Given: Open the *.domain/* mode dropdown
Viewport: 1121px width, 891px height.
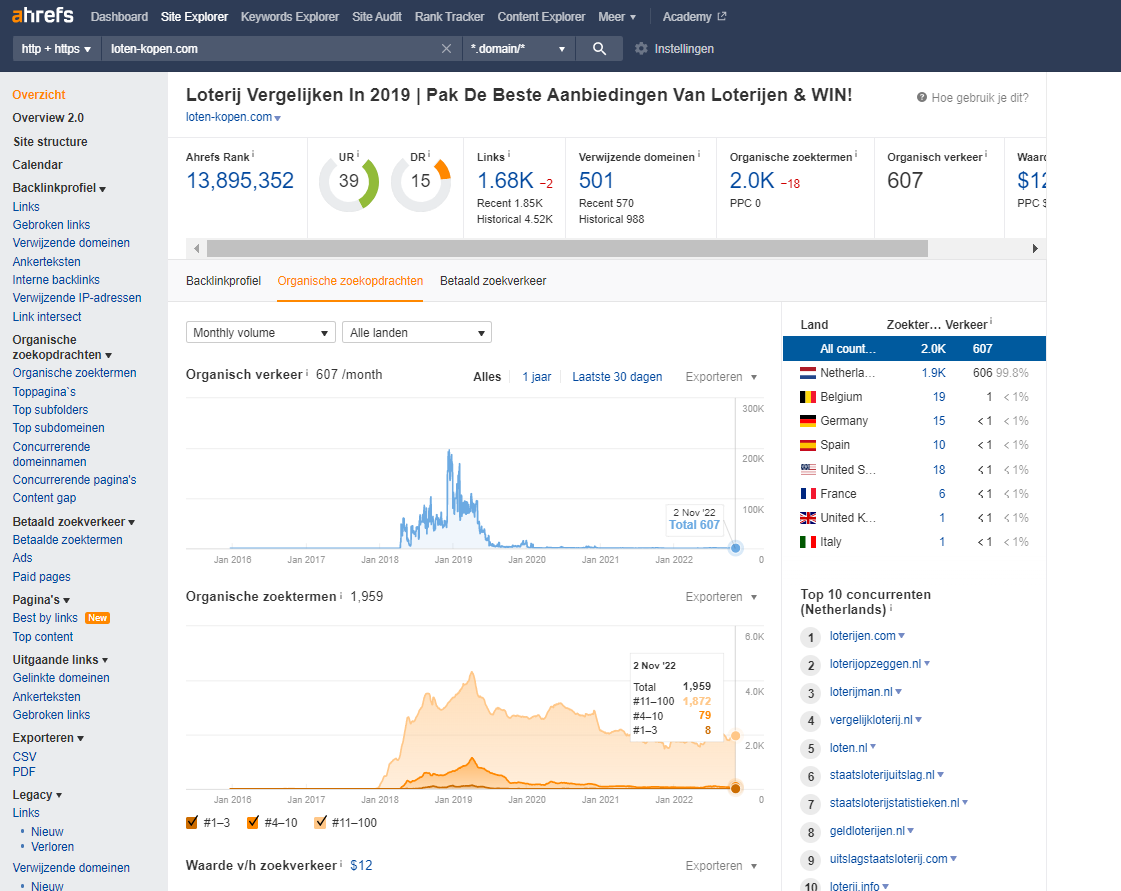Looking at the screenshot, I should (518, 49).
